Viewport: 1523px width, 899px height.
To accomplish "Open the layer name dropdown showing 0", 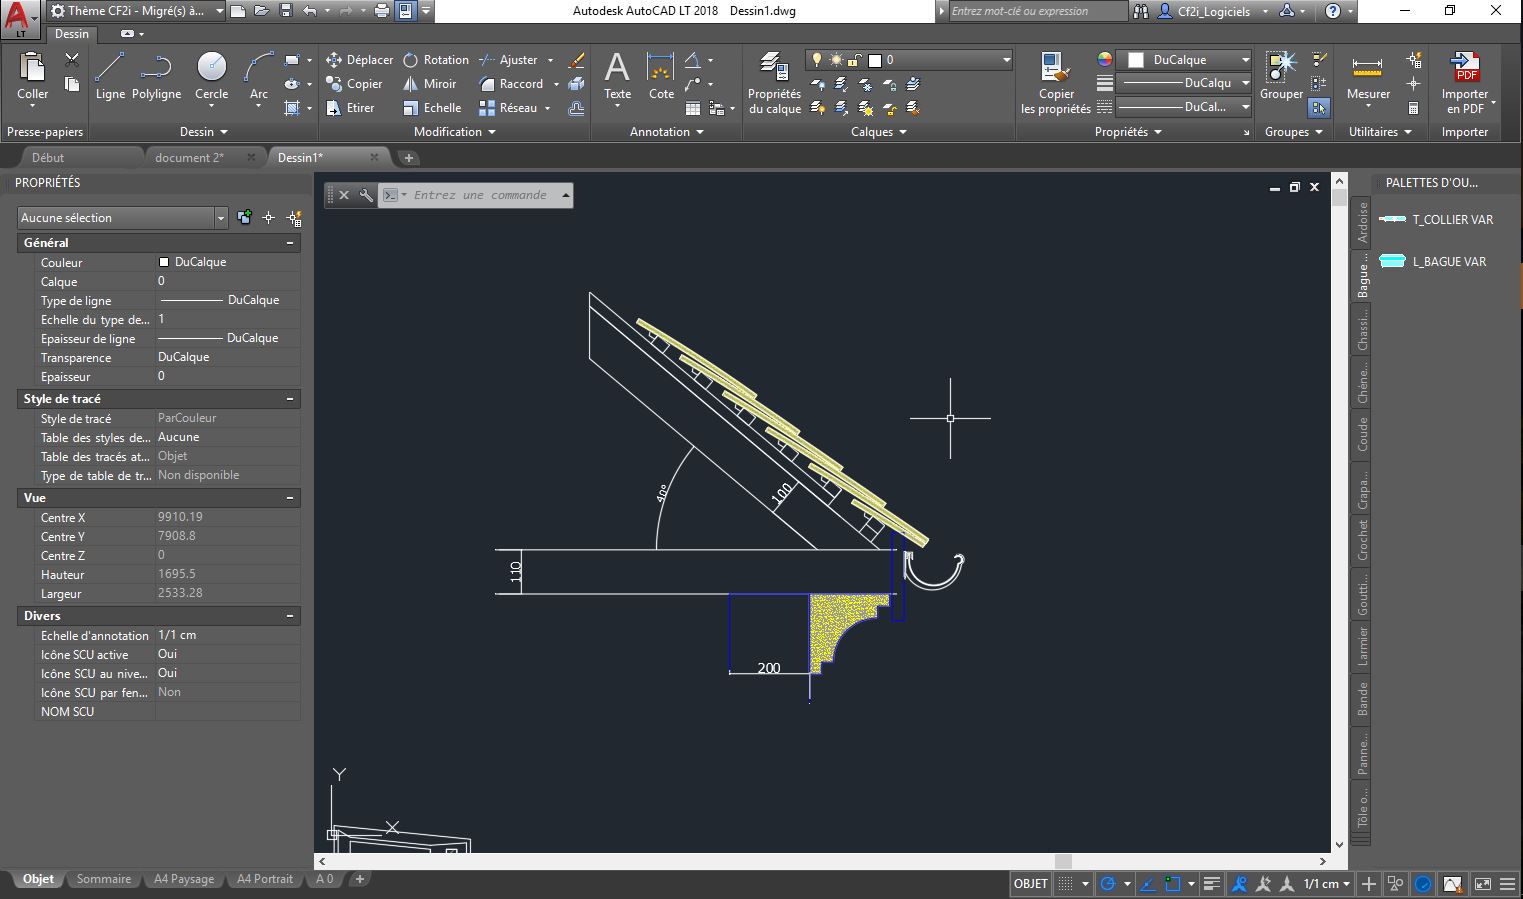I will [909, 60].
